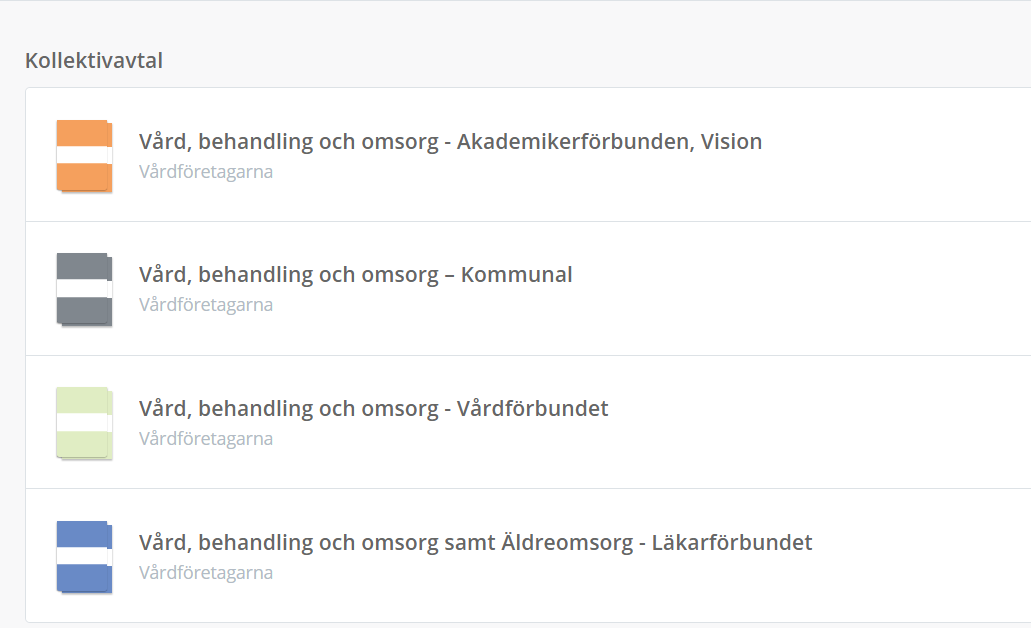Click Vårdföretagarna text under the Läkarförbundet agreement
The image size is (1031, 628).
[x=206, y=573]
